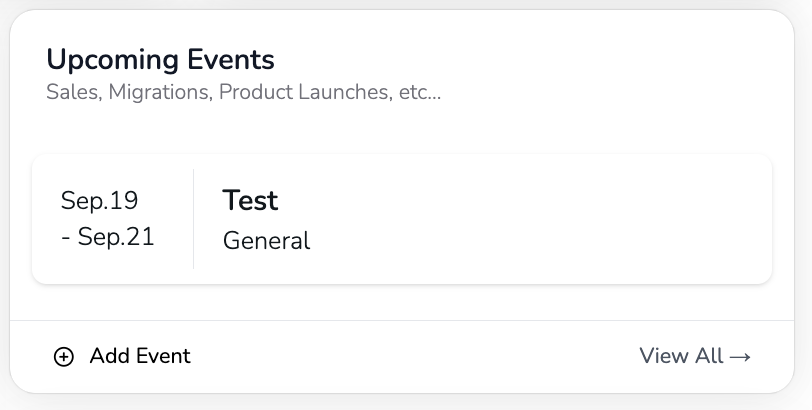Screen dimensions: 812x410
Task: Click the Sep.21 end date
Action: tap(116, 238)
